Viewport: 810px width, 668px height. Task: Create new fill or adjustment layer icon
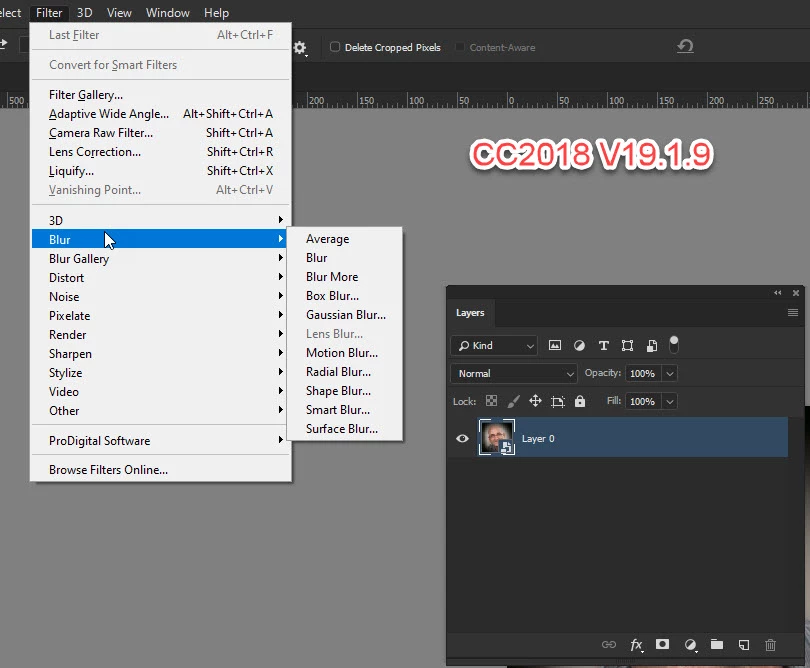tap(691, 644)
